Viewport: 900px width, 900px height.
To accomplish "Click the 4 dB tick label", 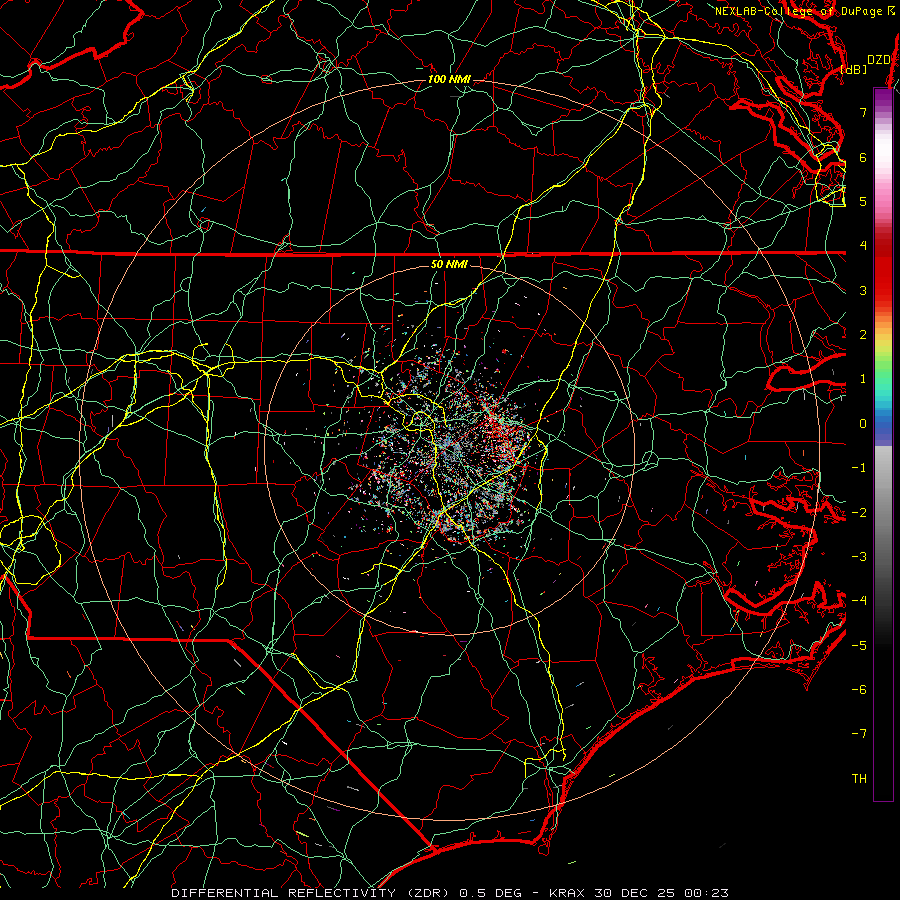I will (x=863, y=246).
